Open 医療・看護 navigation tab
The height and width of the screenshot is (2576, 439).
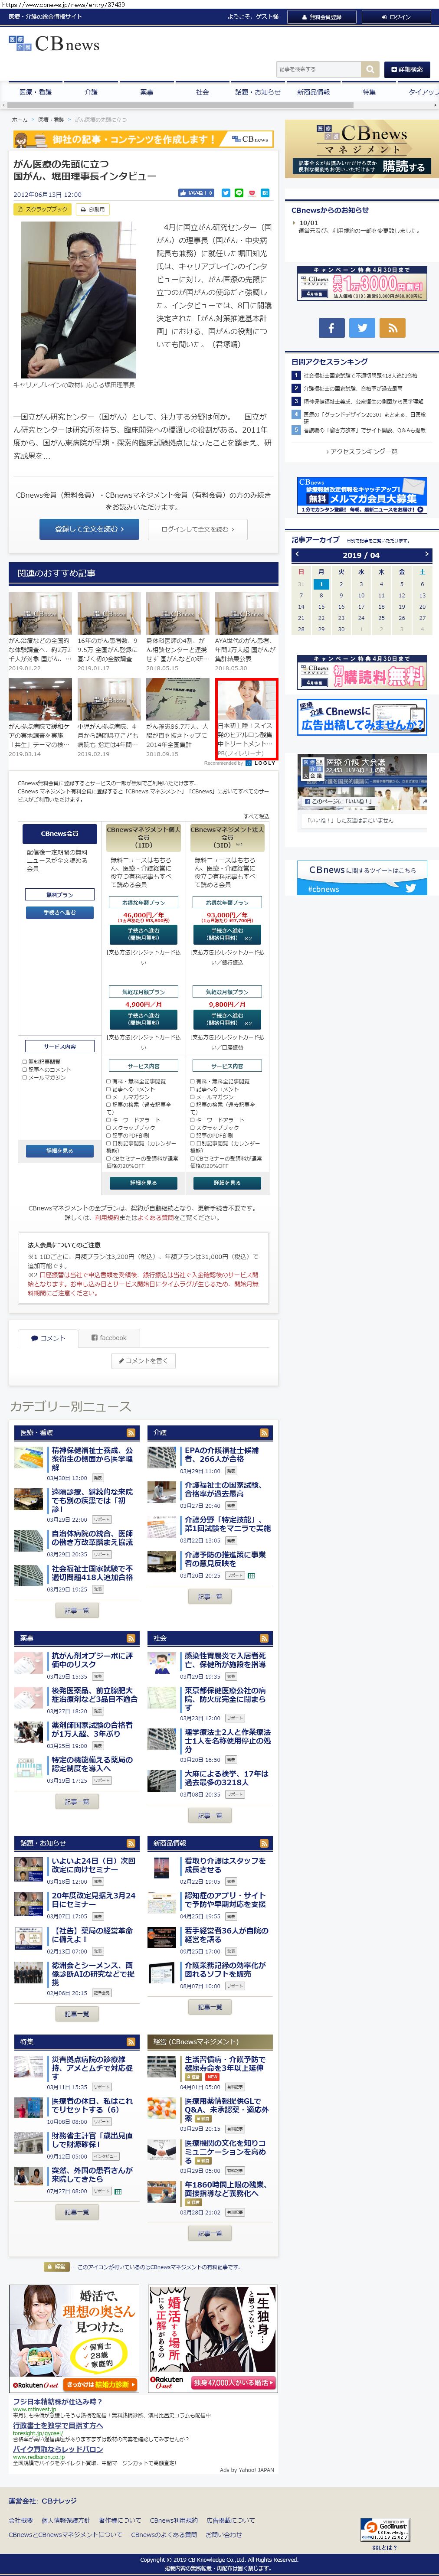(x=35, y=92)
